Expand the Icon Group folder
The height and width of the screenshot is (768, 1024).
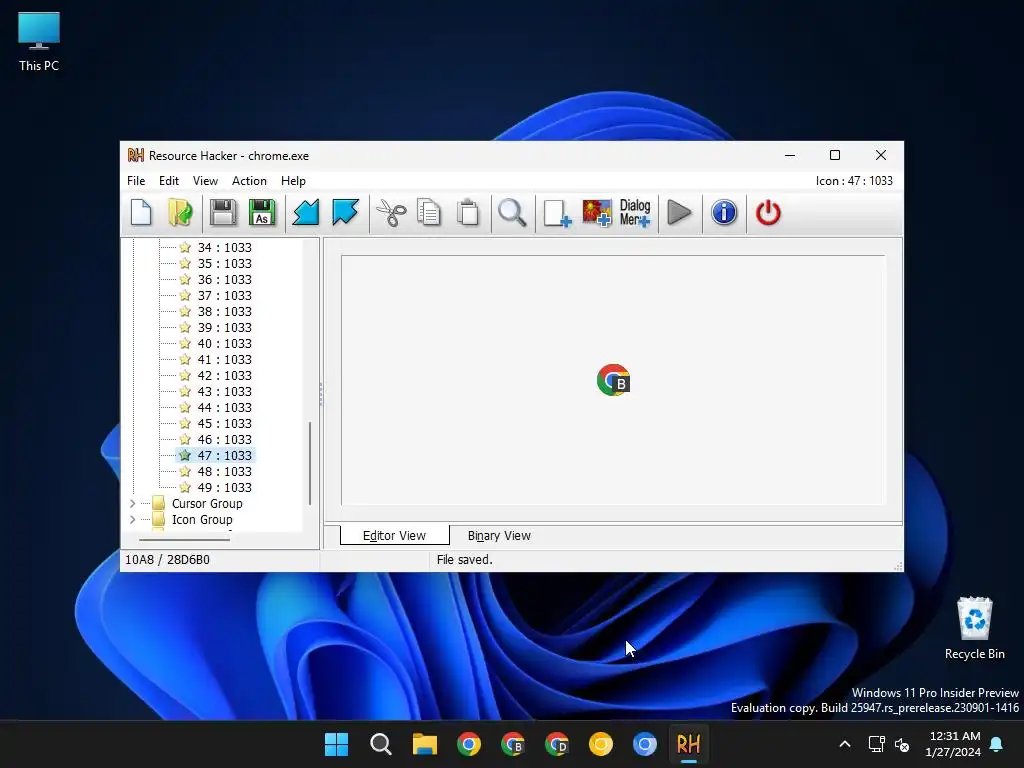(133, 519)
